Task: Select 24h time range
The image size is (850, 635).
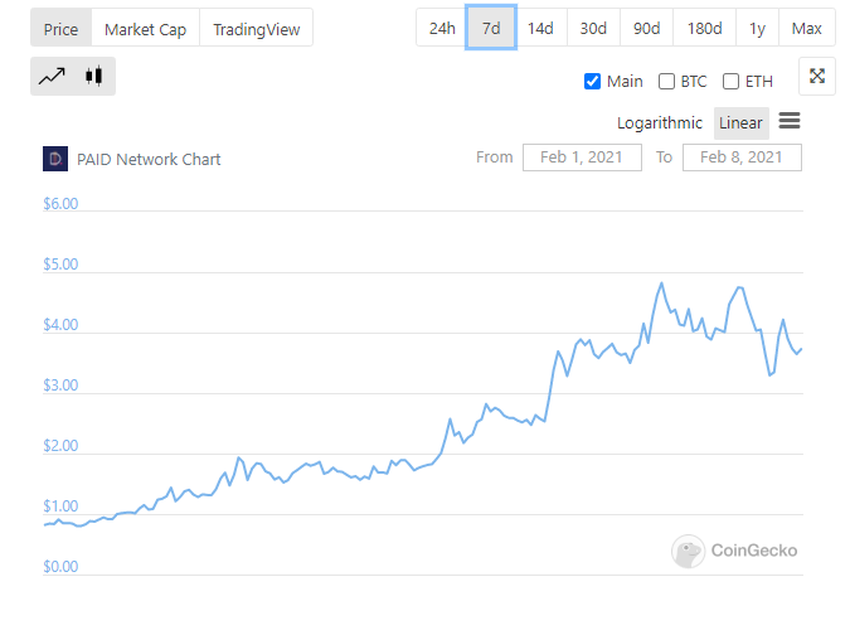Action: (x=442, y=28)
